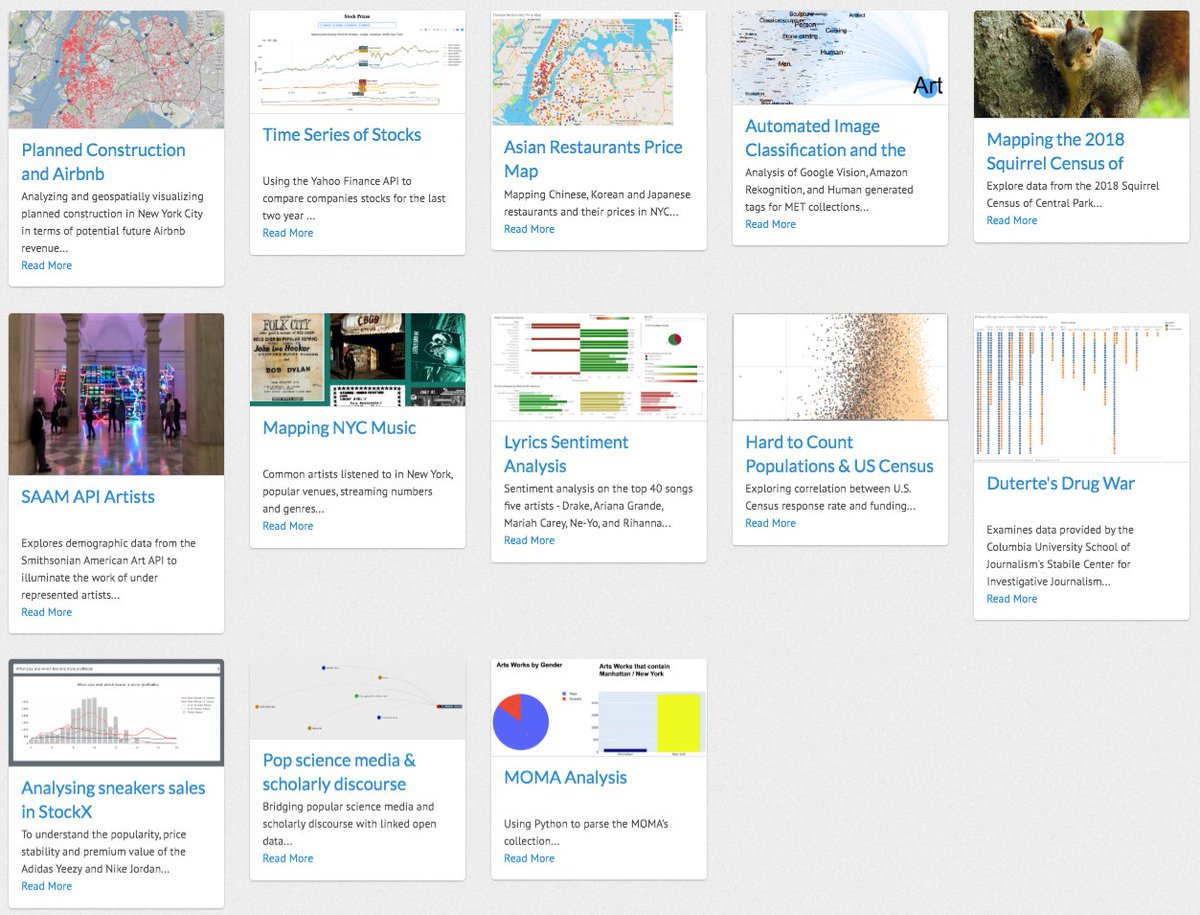
Task: View the Stock Prices chart thumbnail
Action: (357, 62)
